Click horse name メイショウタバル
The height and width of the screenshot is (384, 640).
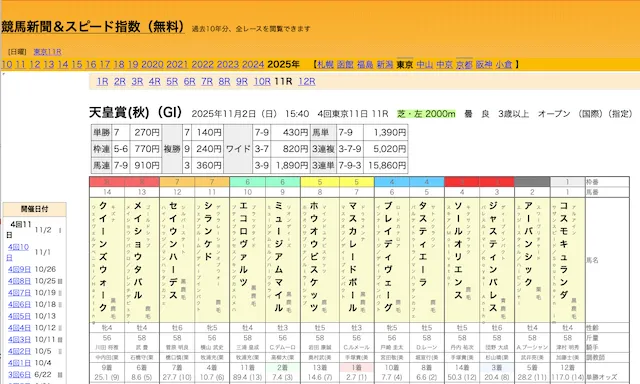(138, 251)
